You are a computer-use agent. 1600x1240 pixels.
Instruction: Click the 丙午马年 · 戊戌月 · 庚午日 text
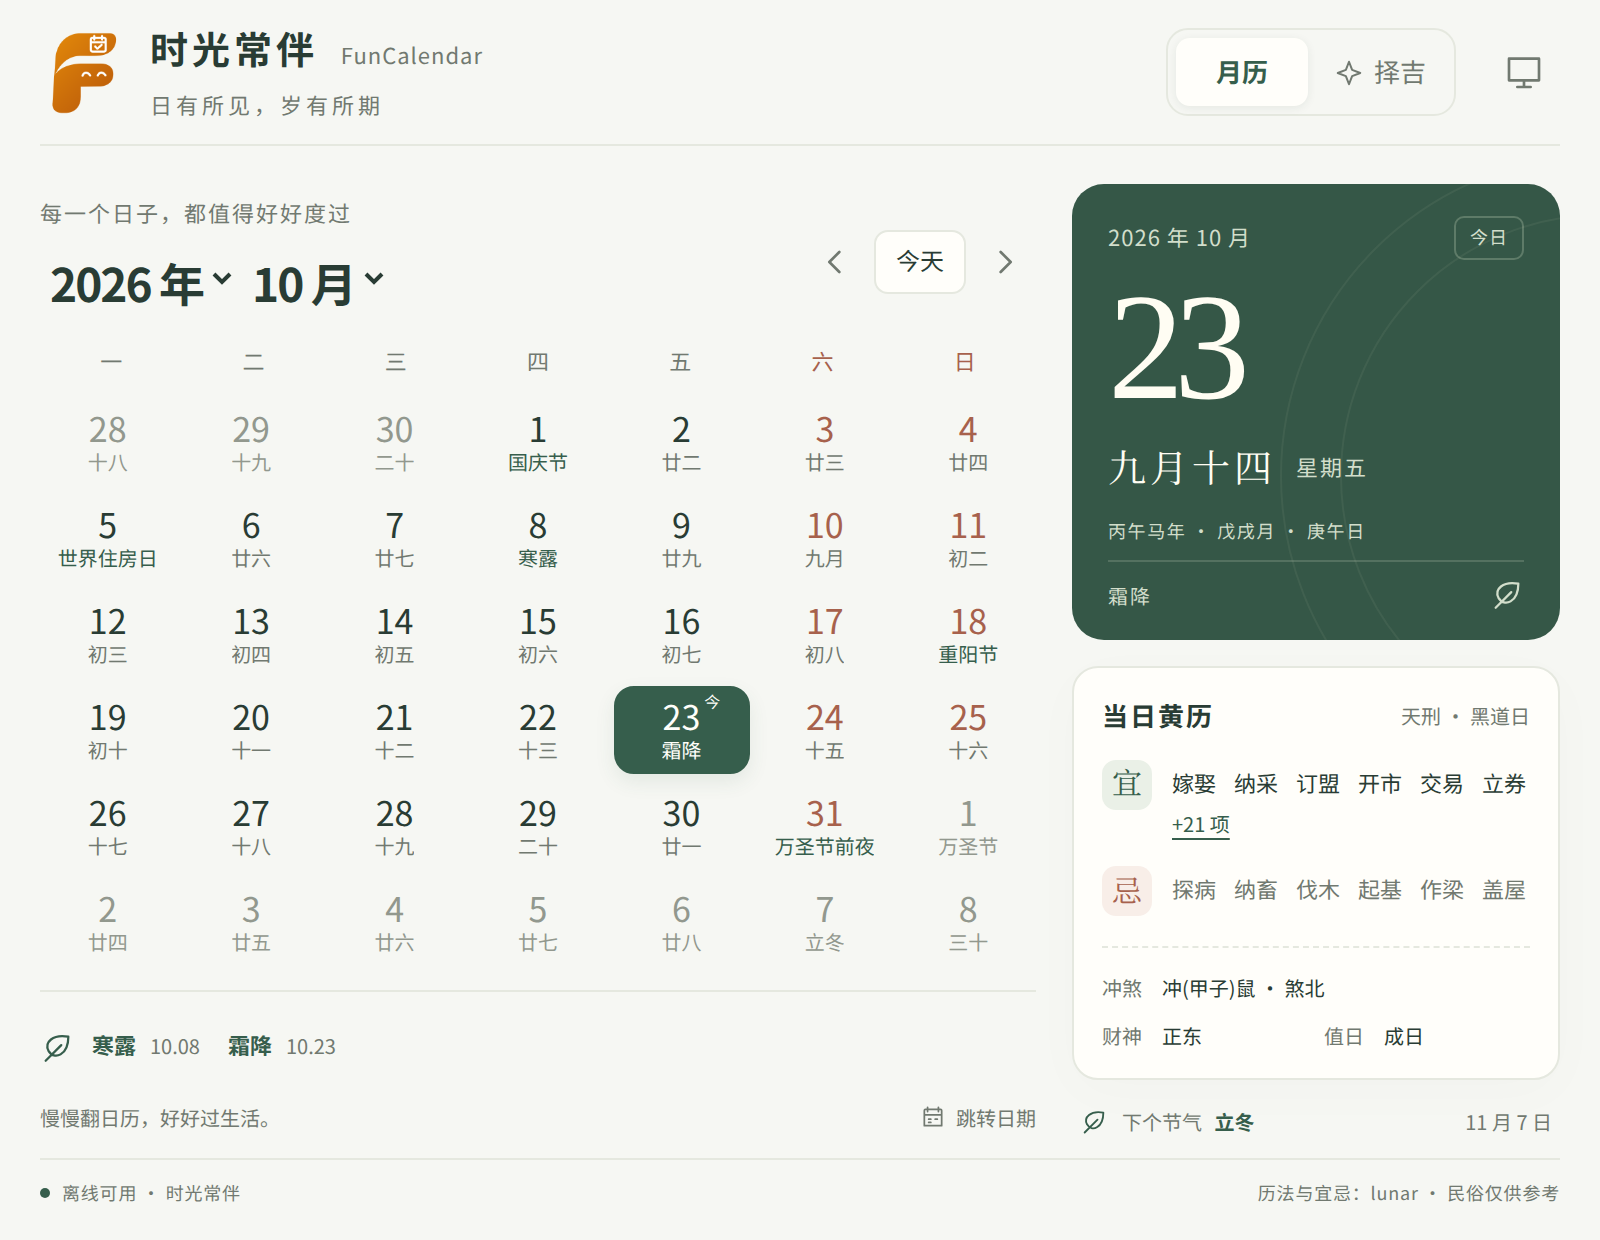[1236, 532]
